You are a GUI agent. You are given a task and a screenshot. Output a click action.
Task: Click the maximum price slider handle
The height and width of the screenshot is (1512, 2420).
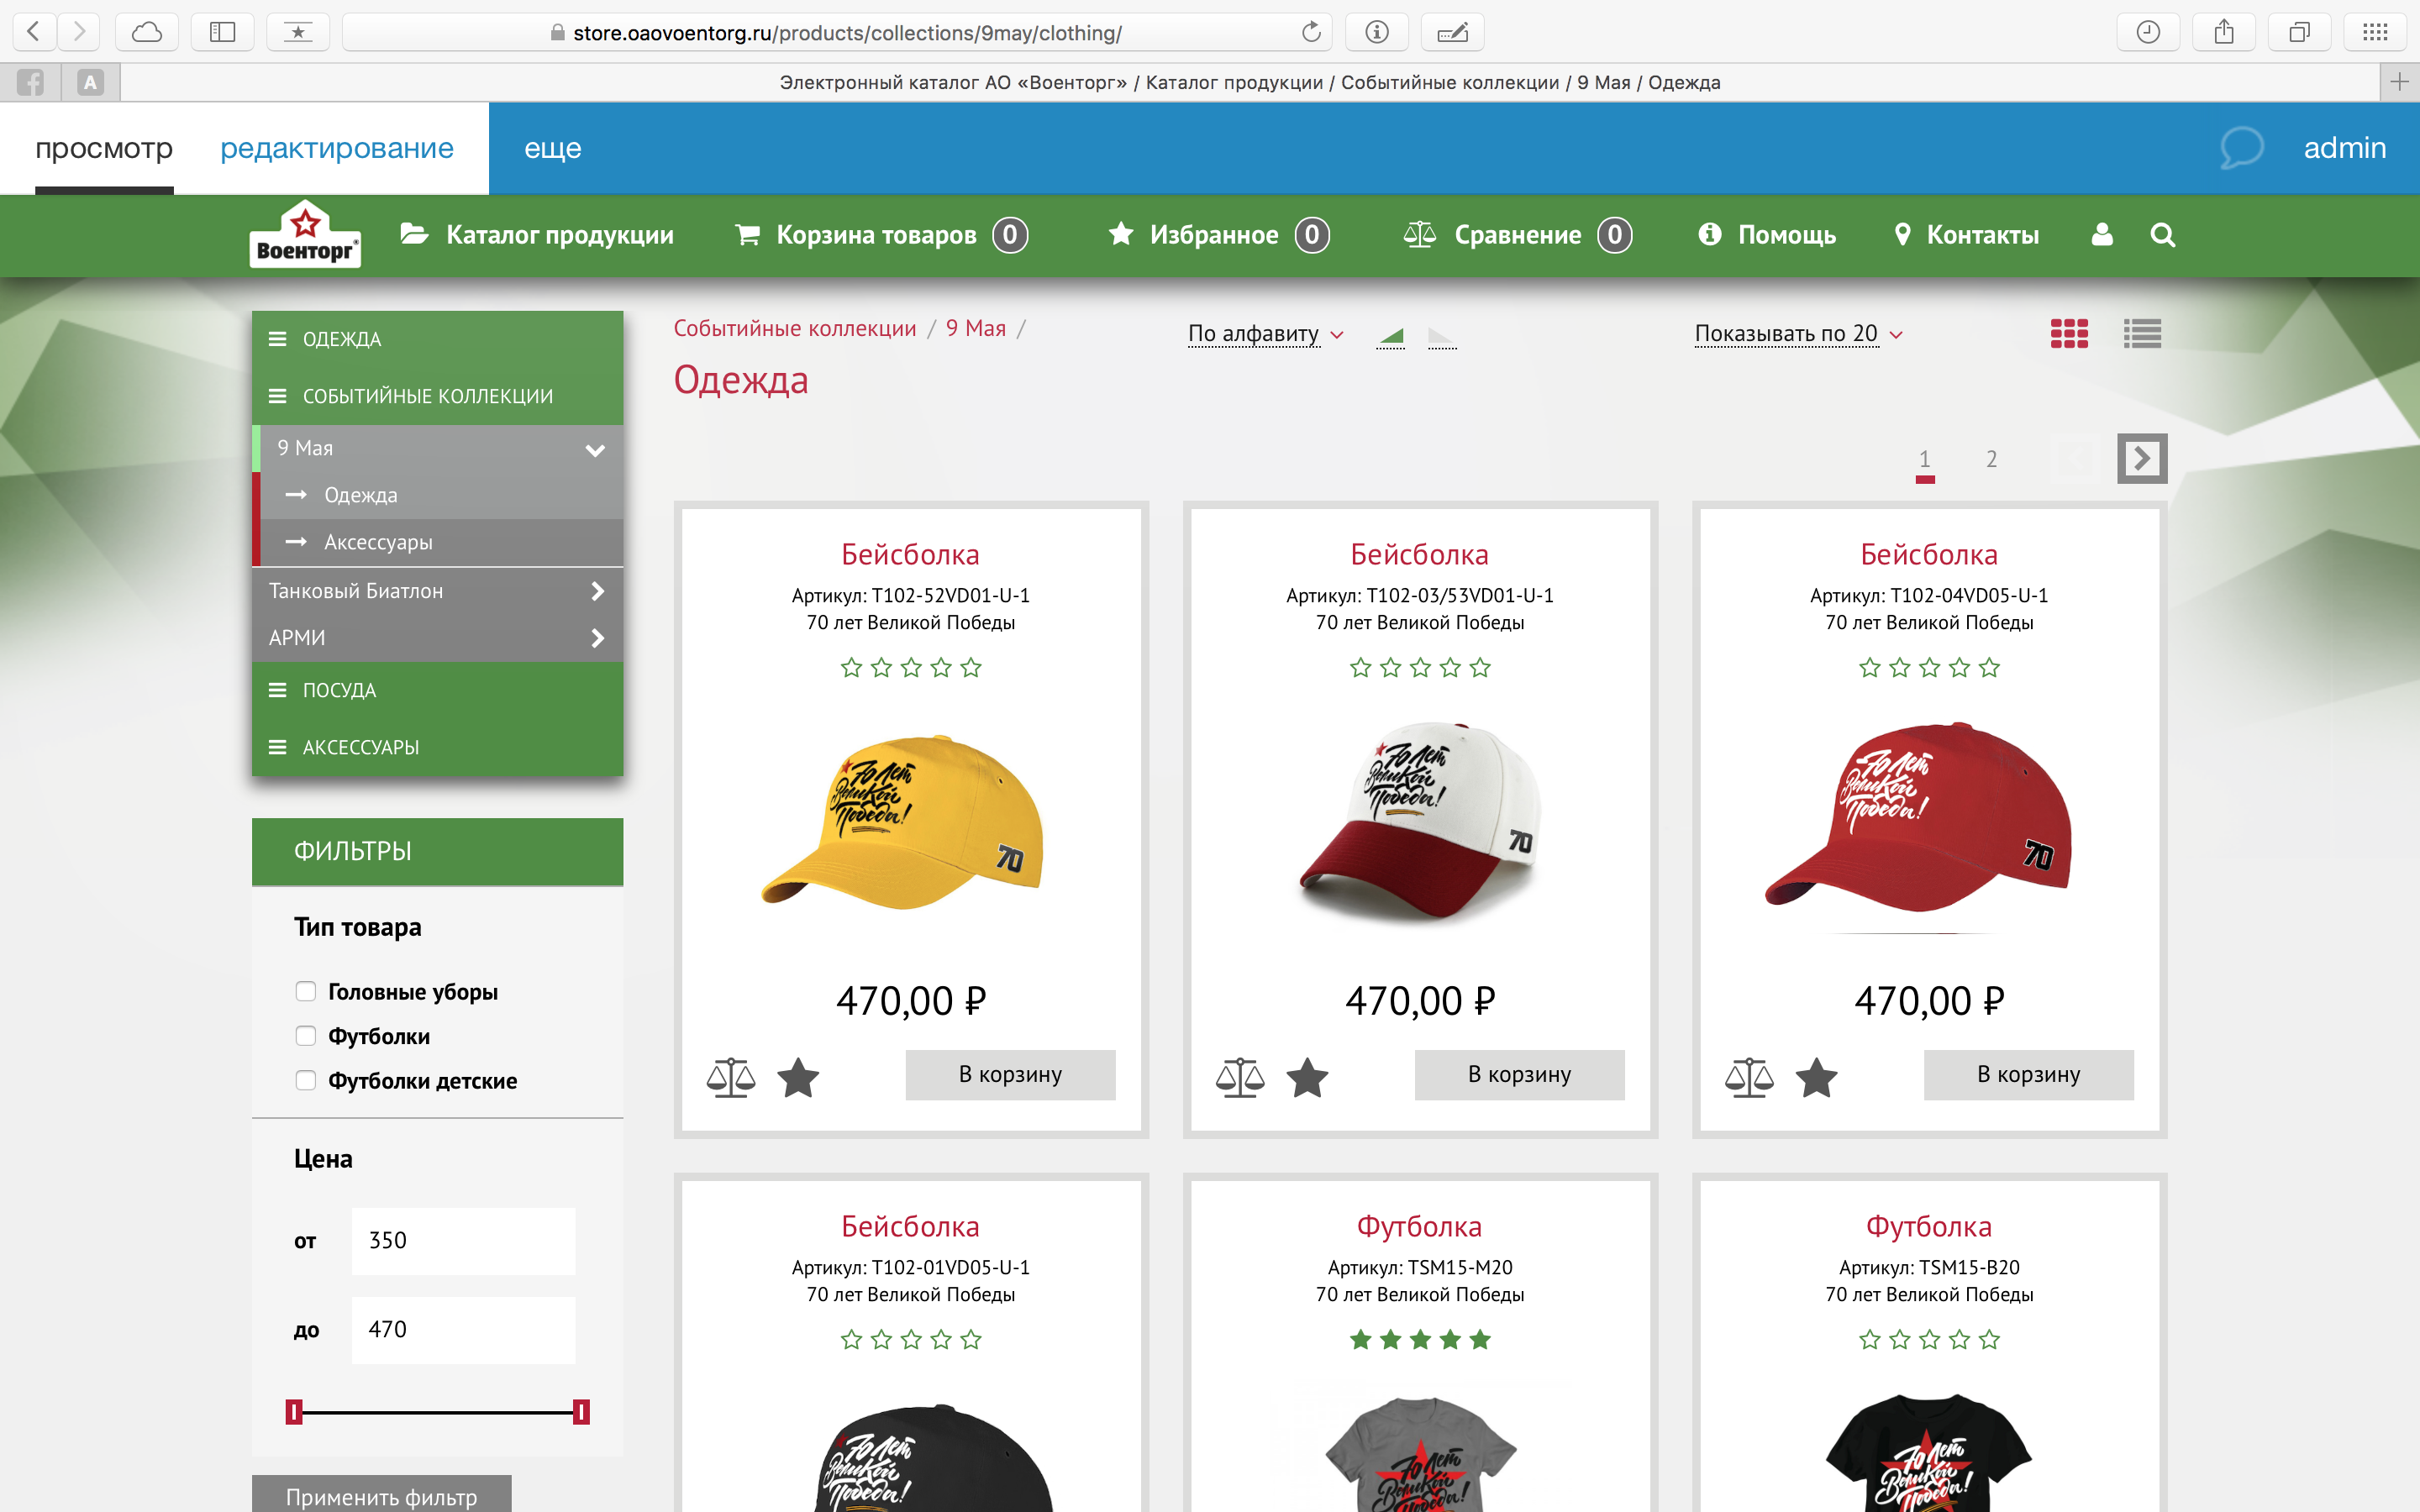click(581, 1411)
